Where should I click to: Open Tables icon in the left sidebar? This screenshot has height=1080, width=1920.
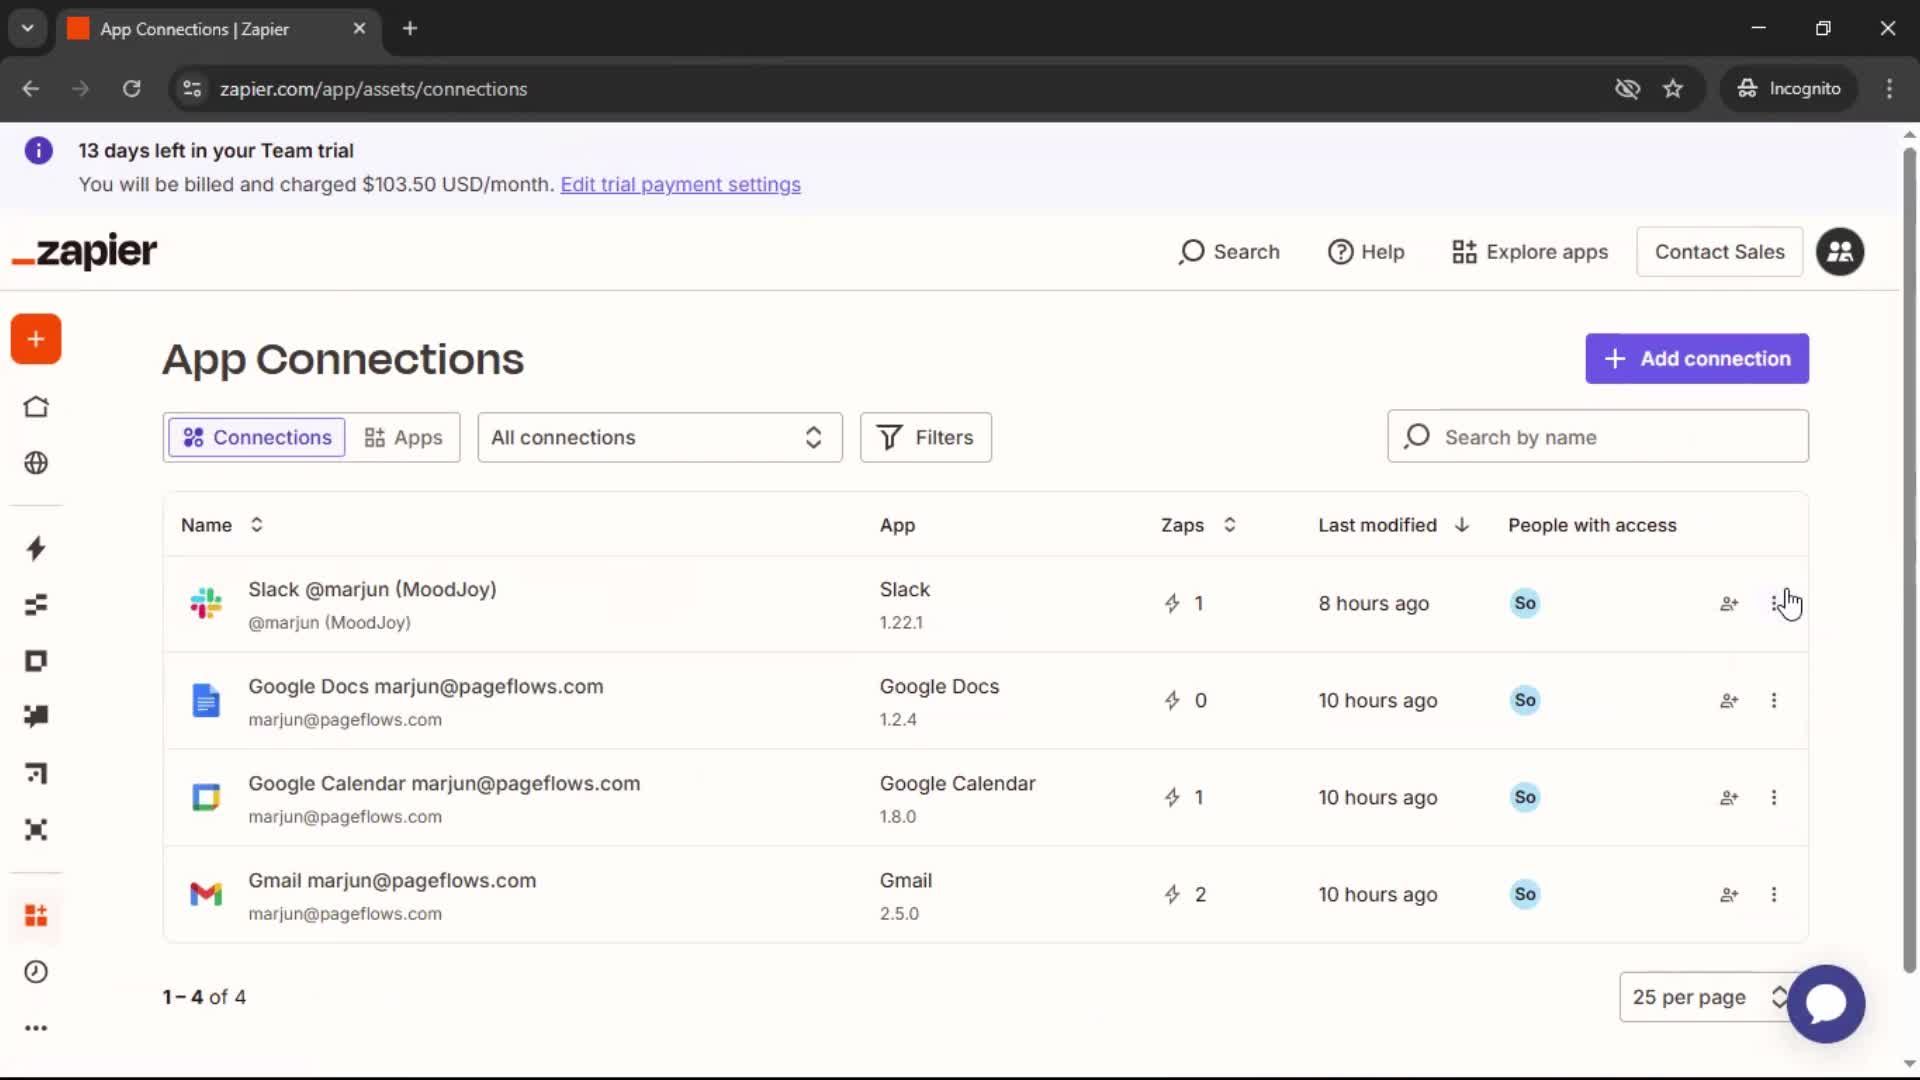pos(36,605)
